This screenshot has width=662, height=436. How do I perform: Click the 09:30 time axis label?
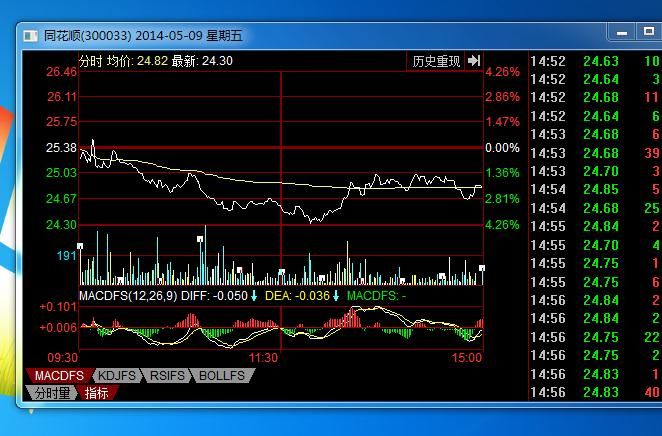coord(62,358)
